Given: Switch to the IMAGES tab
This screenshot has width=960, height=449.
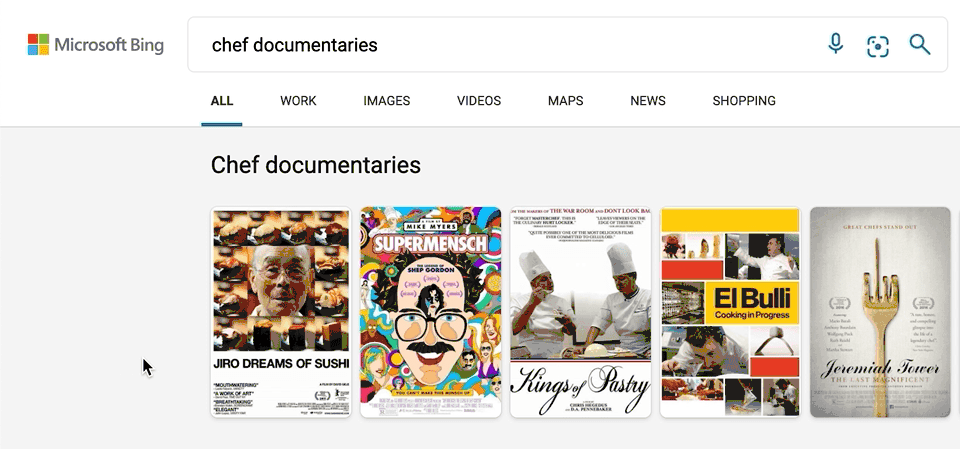Looking at the screenshot, I should (x=386, y=101).
